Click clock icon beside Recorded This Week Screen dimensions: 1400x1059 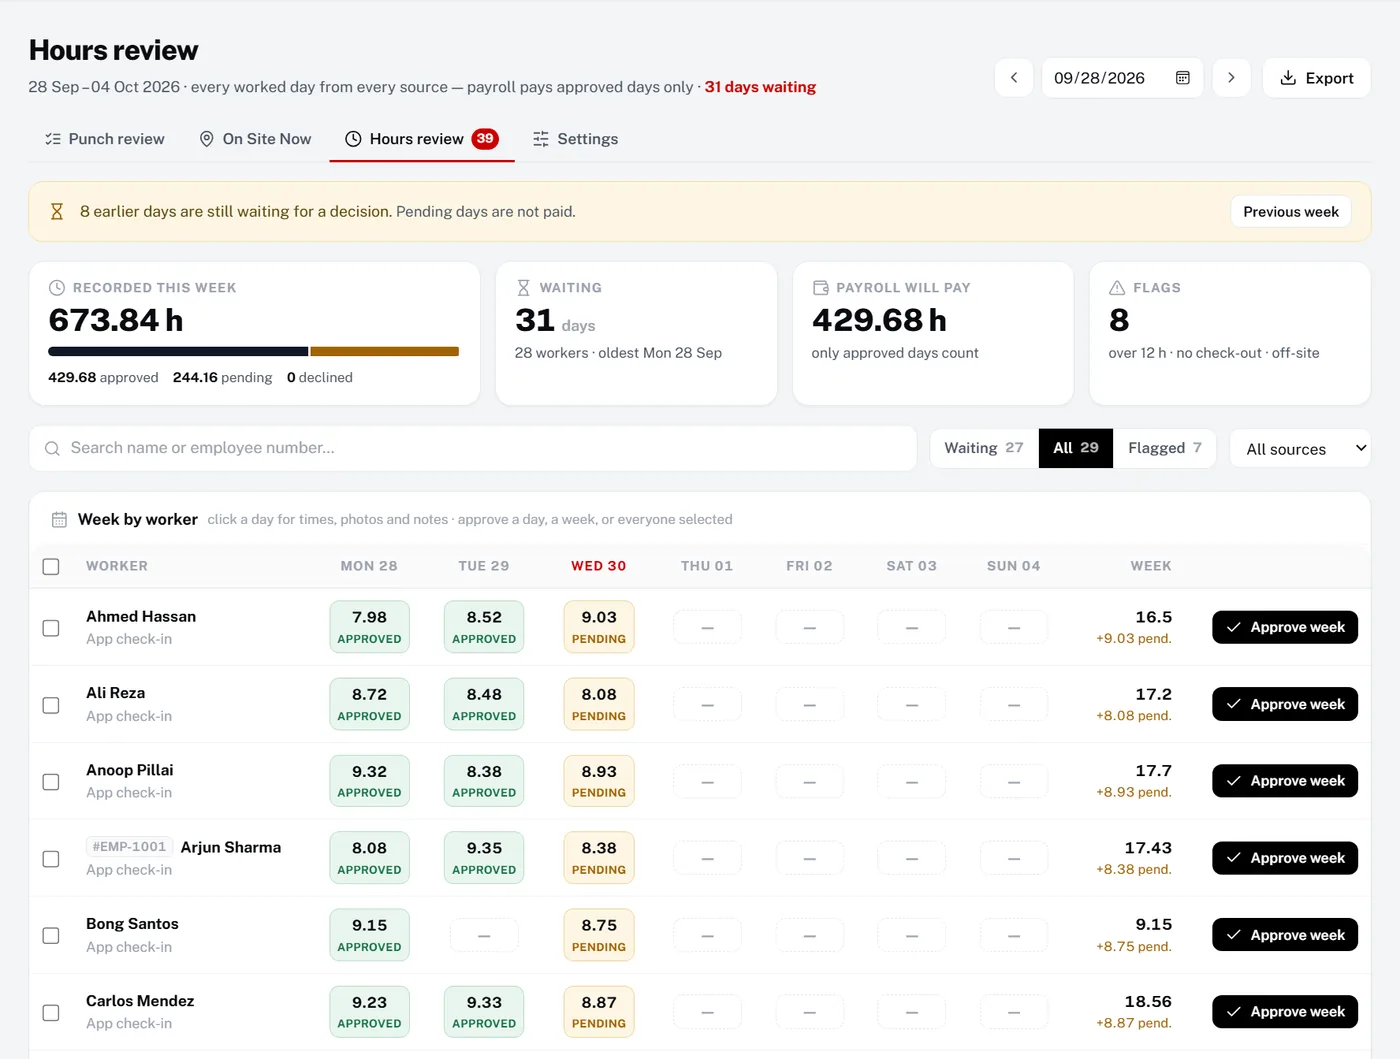coord(57,288)
